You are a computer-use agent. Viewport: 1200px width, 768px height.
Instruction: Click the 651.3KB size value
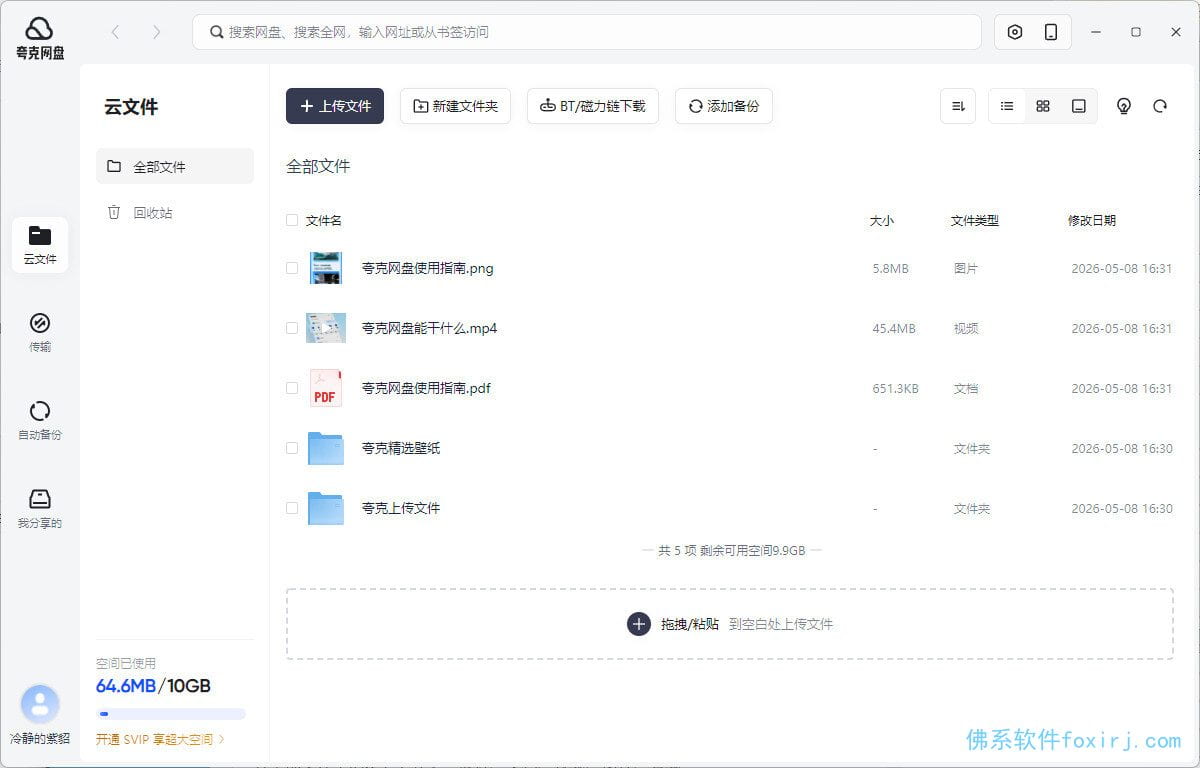point(896,388)
